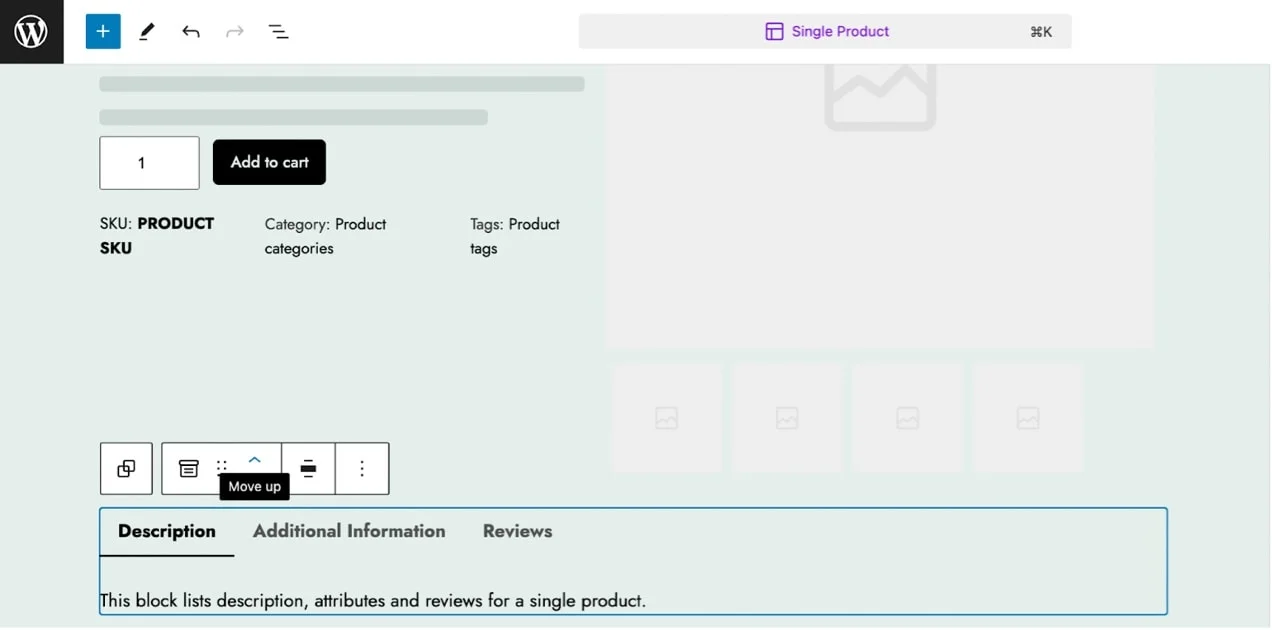Switch to the Additional Information tab
This screenshot has height=630, width=1272.
[349, 531]
